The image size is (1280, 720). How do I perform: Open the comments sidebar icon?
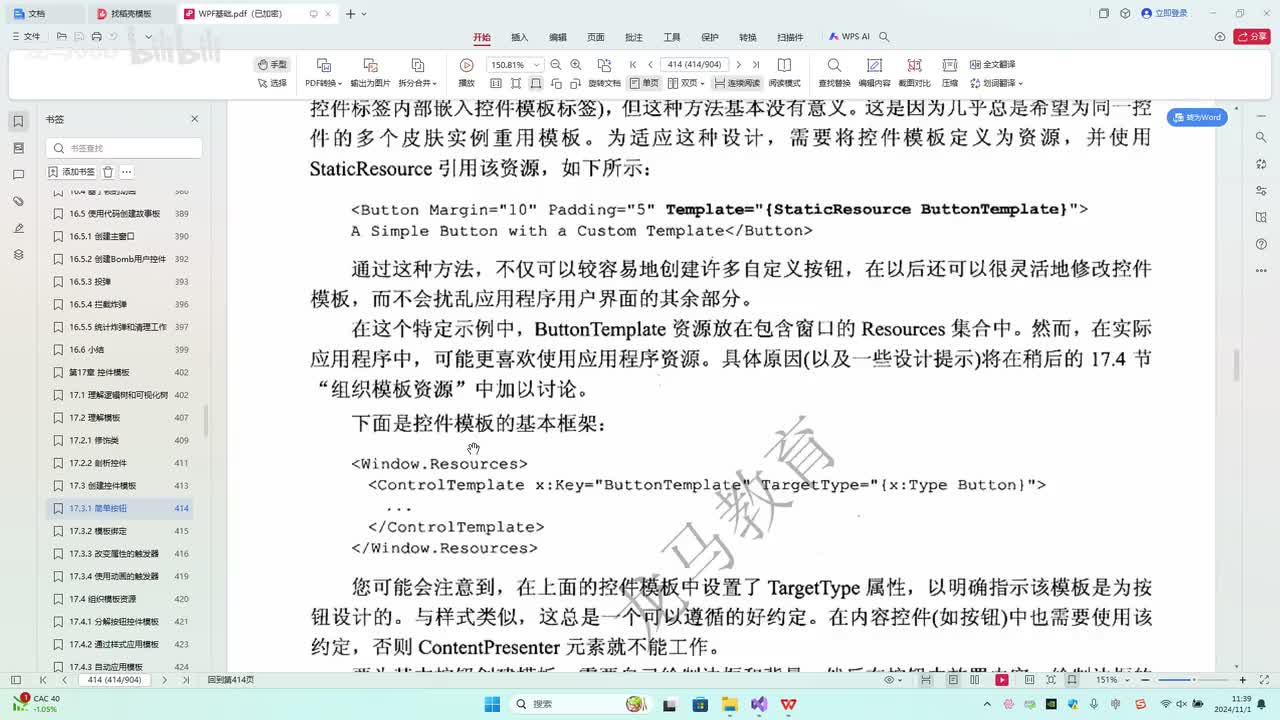click(x=18, y=175)
